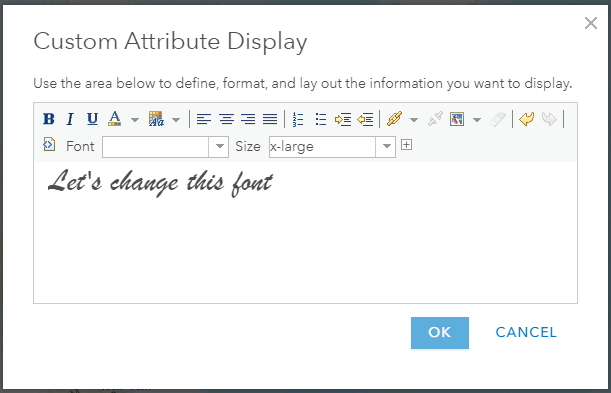Image resolution: width=611 pixels, height=393 pixels.
Task: Click the CANCEL button
Action: (526, 332)
